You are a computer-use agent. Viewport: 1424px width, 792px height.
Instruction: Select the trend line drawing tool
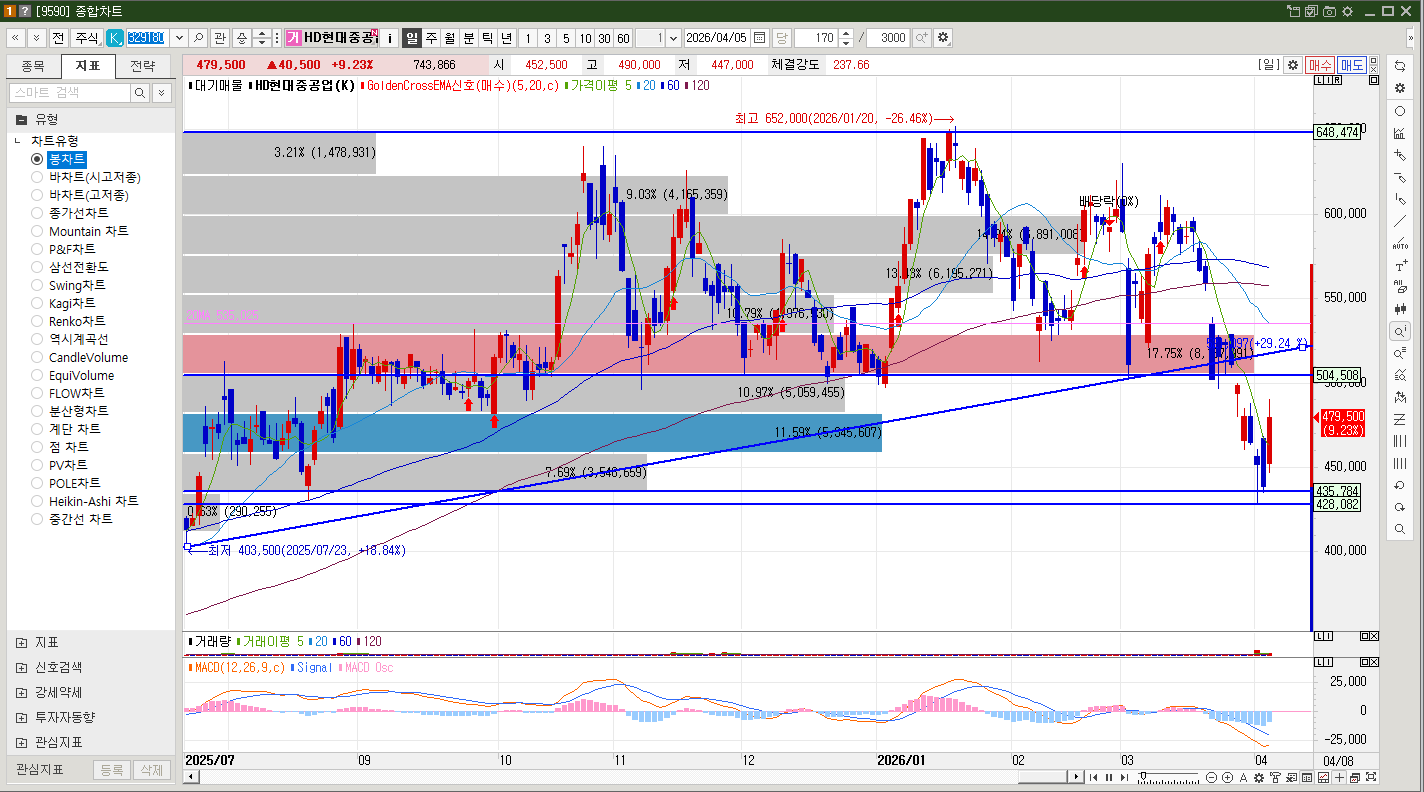[1400, 221]
